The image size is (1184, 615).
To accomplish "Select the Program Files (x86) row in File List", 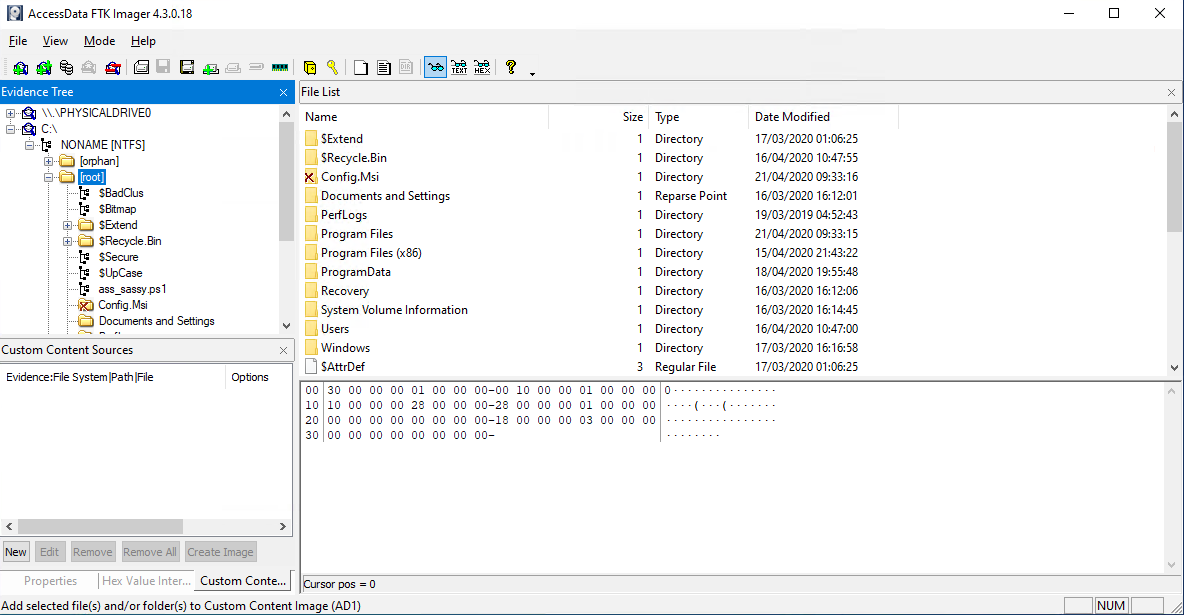I will [371, 253].
